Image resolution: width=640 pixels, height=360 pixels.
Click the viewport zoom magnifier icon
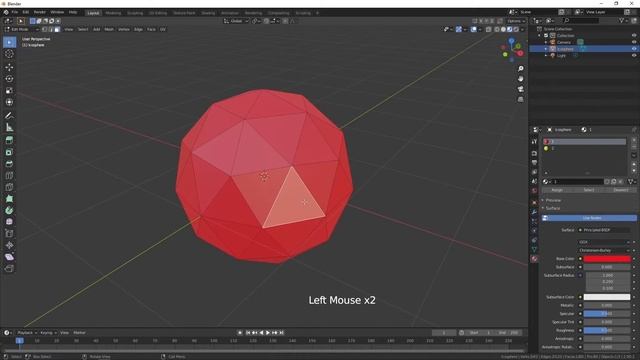(520, 69)
